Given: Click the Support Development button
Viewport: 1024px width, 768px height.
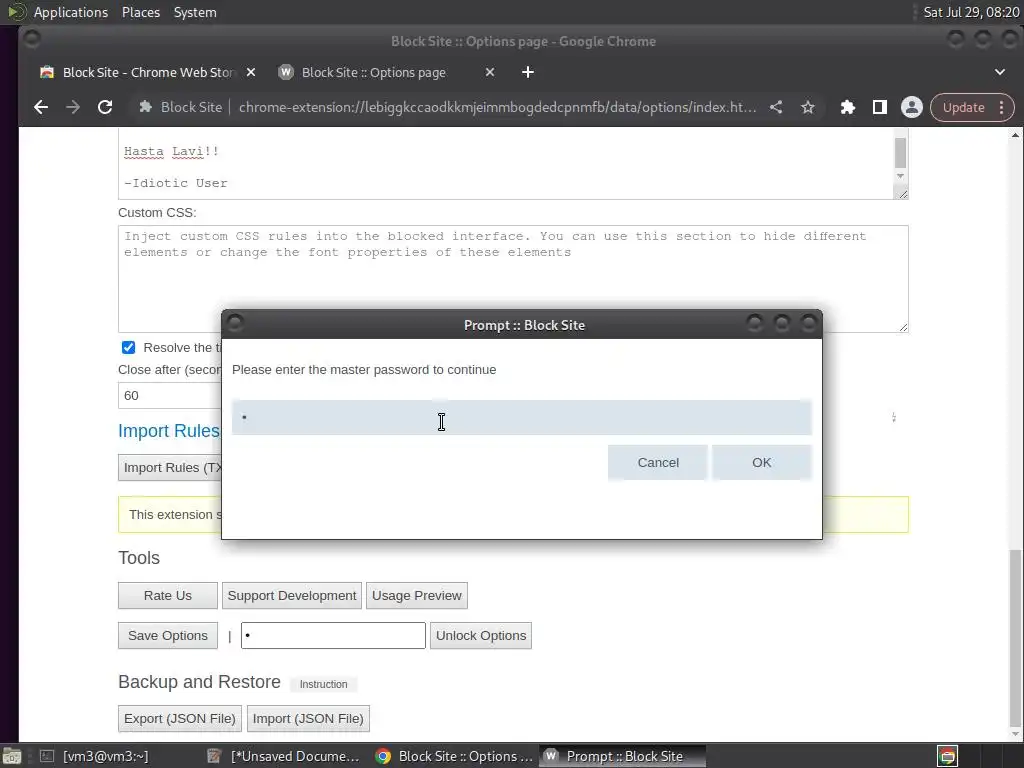Looking at the screenshot, I should pos(291,596).
